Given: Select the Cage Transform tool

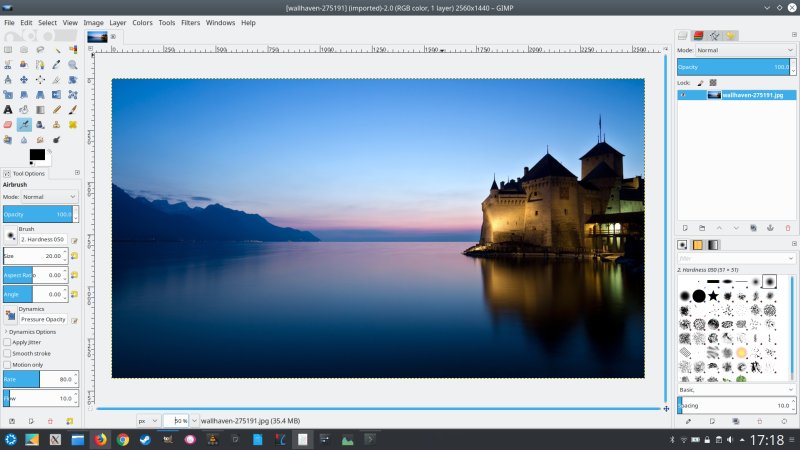Looking at the screenshot, I should tap(73, 95).
